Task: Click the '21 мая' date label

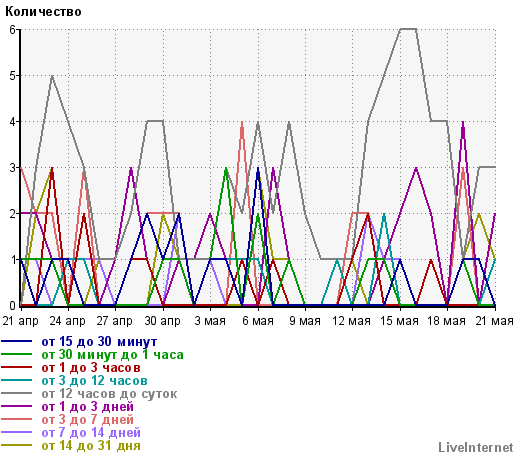Action: click(x=494, y=321)
